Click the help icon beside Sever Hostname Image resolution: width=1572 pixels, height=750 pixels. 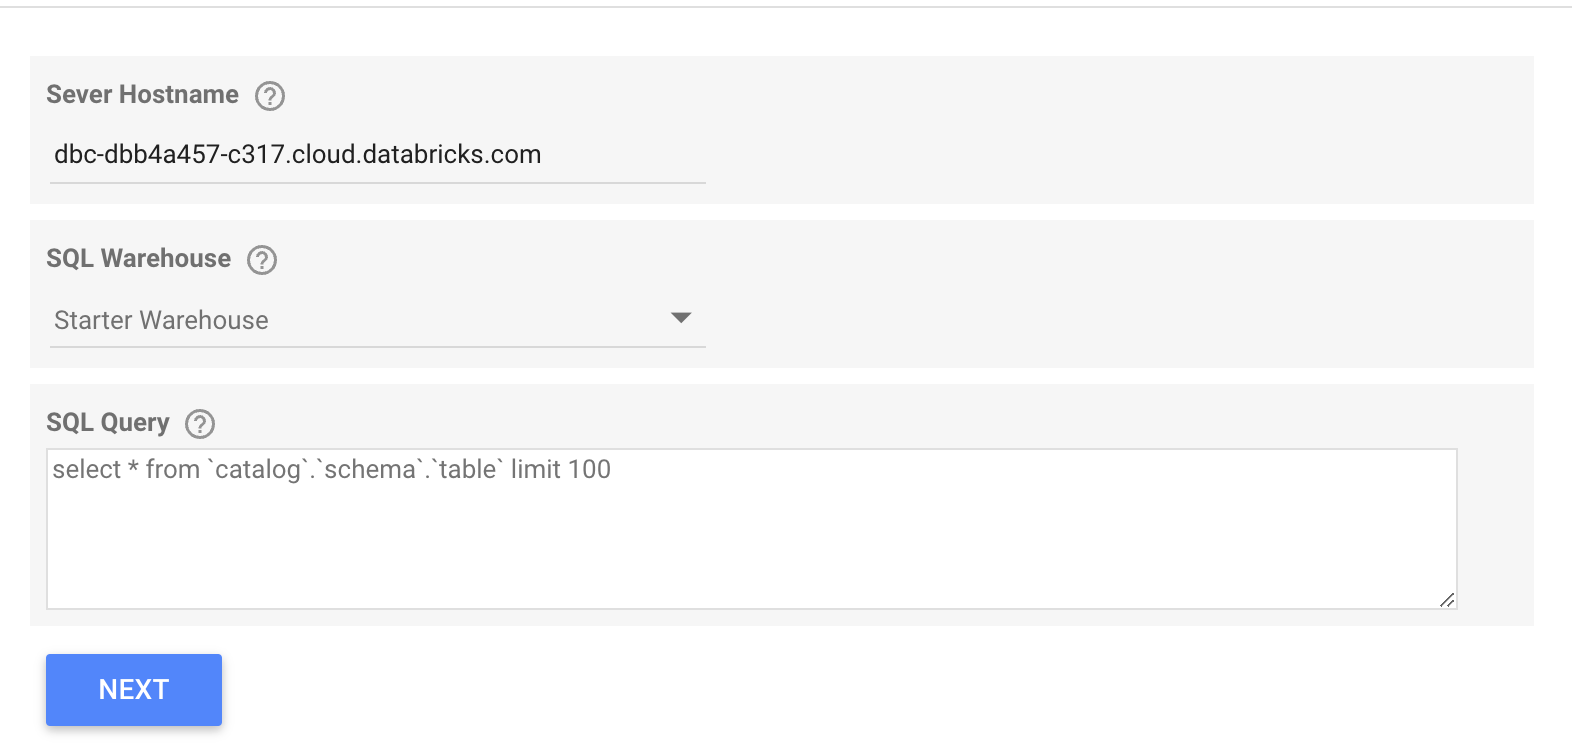pyautogui.click(x=270, y=96)
